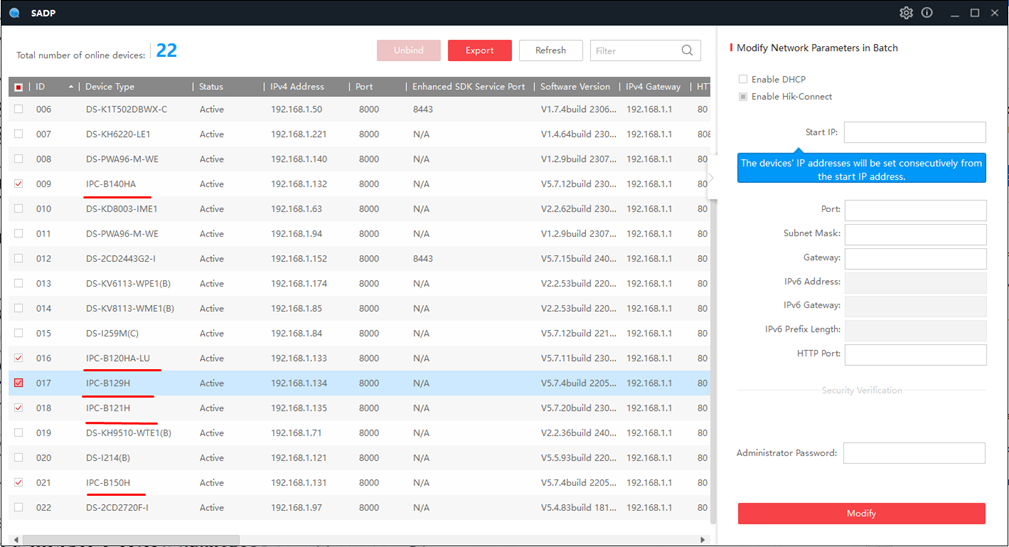Click IP address 192.168.1.134
Image resolution: width=1009 pixels, height=547 pixels.
(x=299, y=383)
